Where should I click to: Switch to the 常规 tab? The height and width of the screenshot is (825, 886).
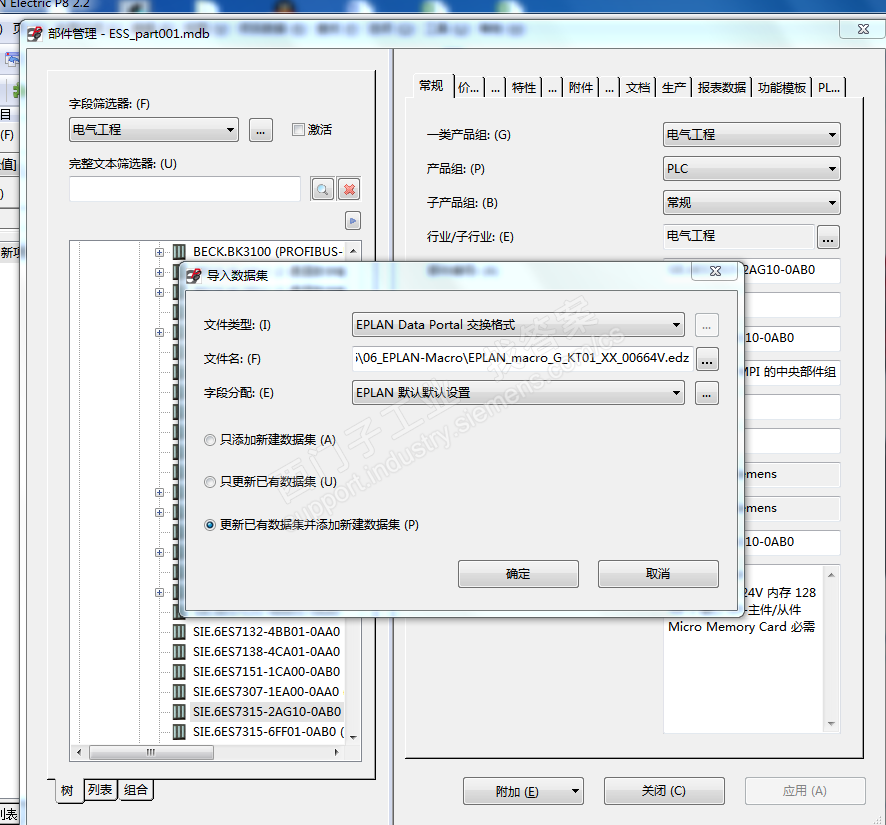coord(431,86)
